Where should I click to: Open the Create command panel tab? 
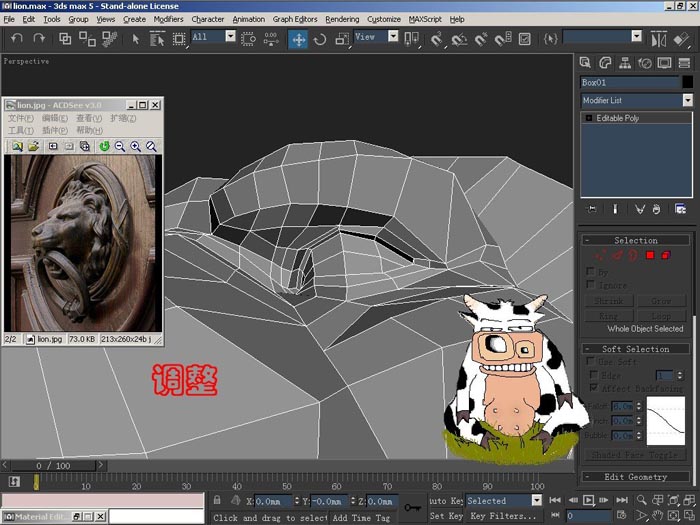click(x=585, y=63)
